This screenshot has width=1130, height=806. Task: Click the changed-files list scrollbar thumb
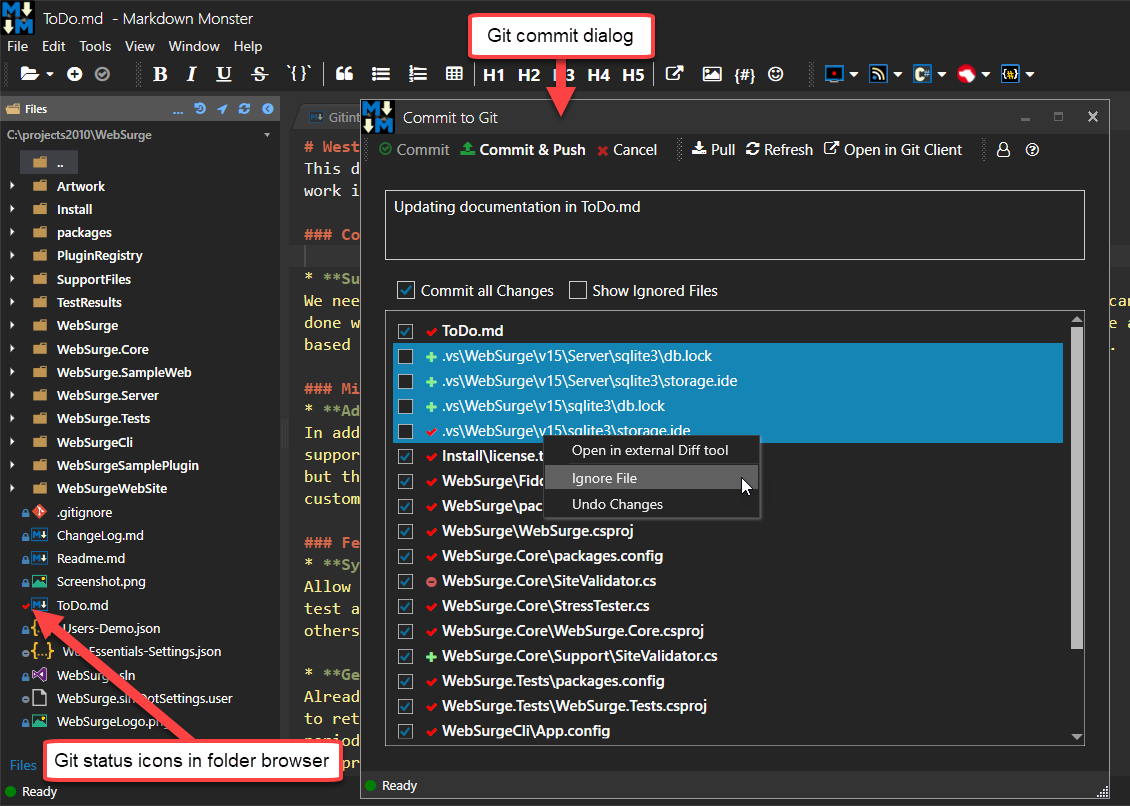click(1077, 488)
